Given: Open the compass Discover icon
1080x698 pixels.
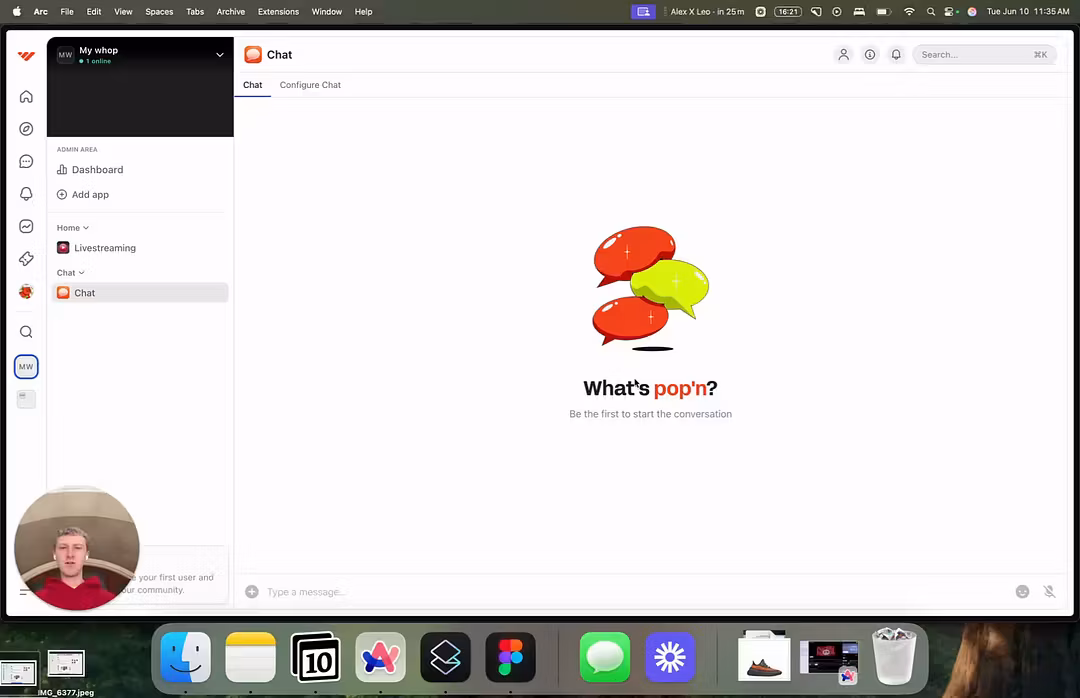Looking at the screenshot, I should [26, 129].
